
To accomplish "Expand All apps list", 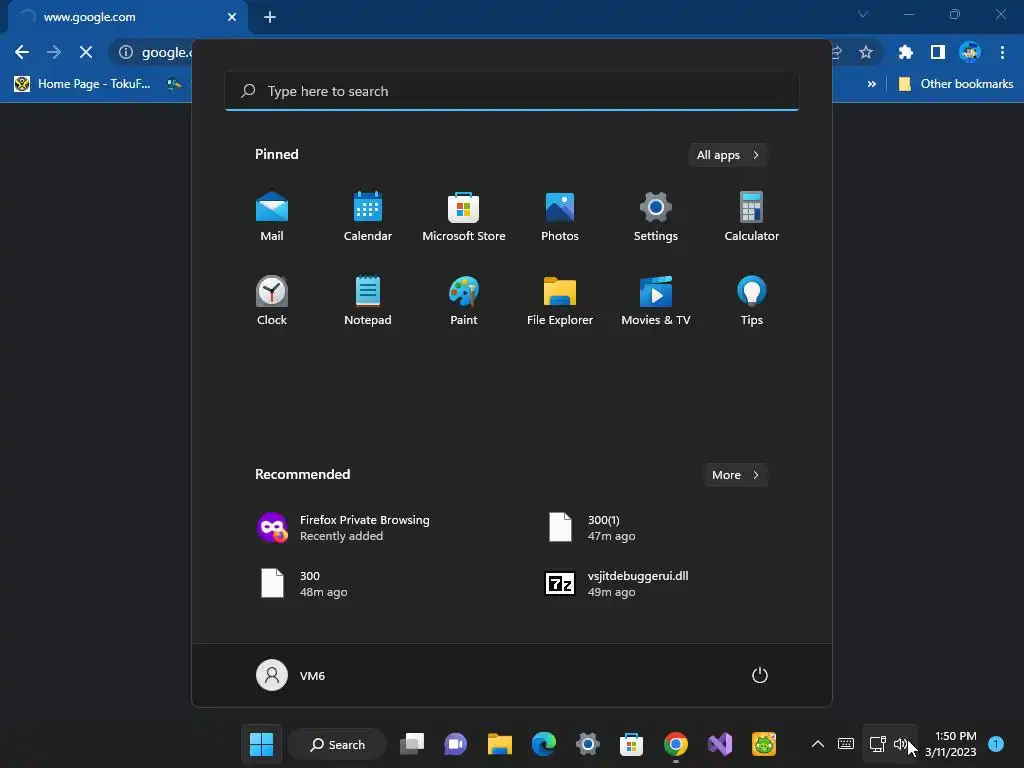I will (x=728, y=155).
